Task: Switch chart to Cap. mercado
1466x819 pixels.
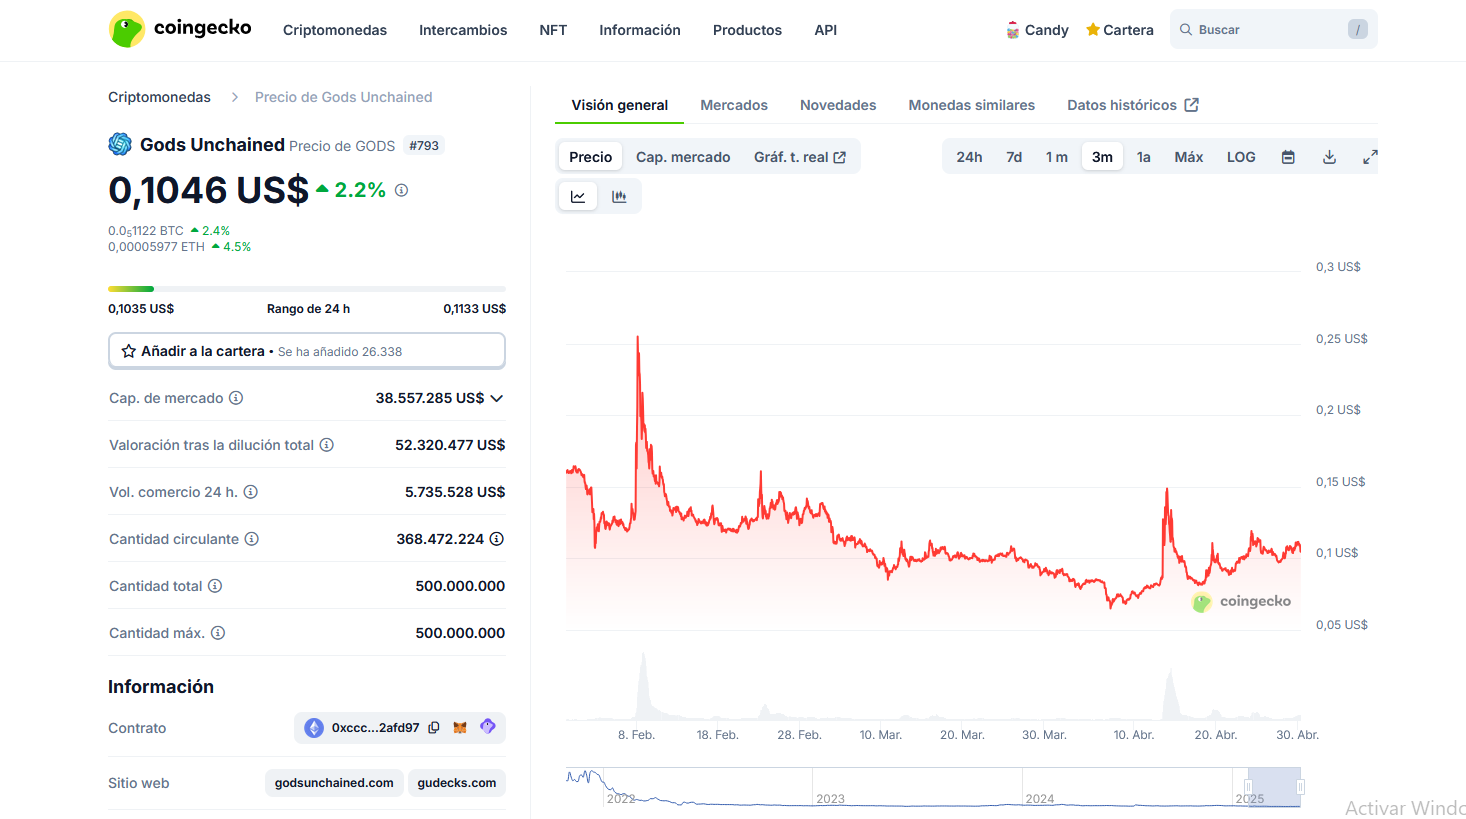Action: pyautogui.click(x=683, y=157)
